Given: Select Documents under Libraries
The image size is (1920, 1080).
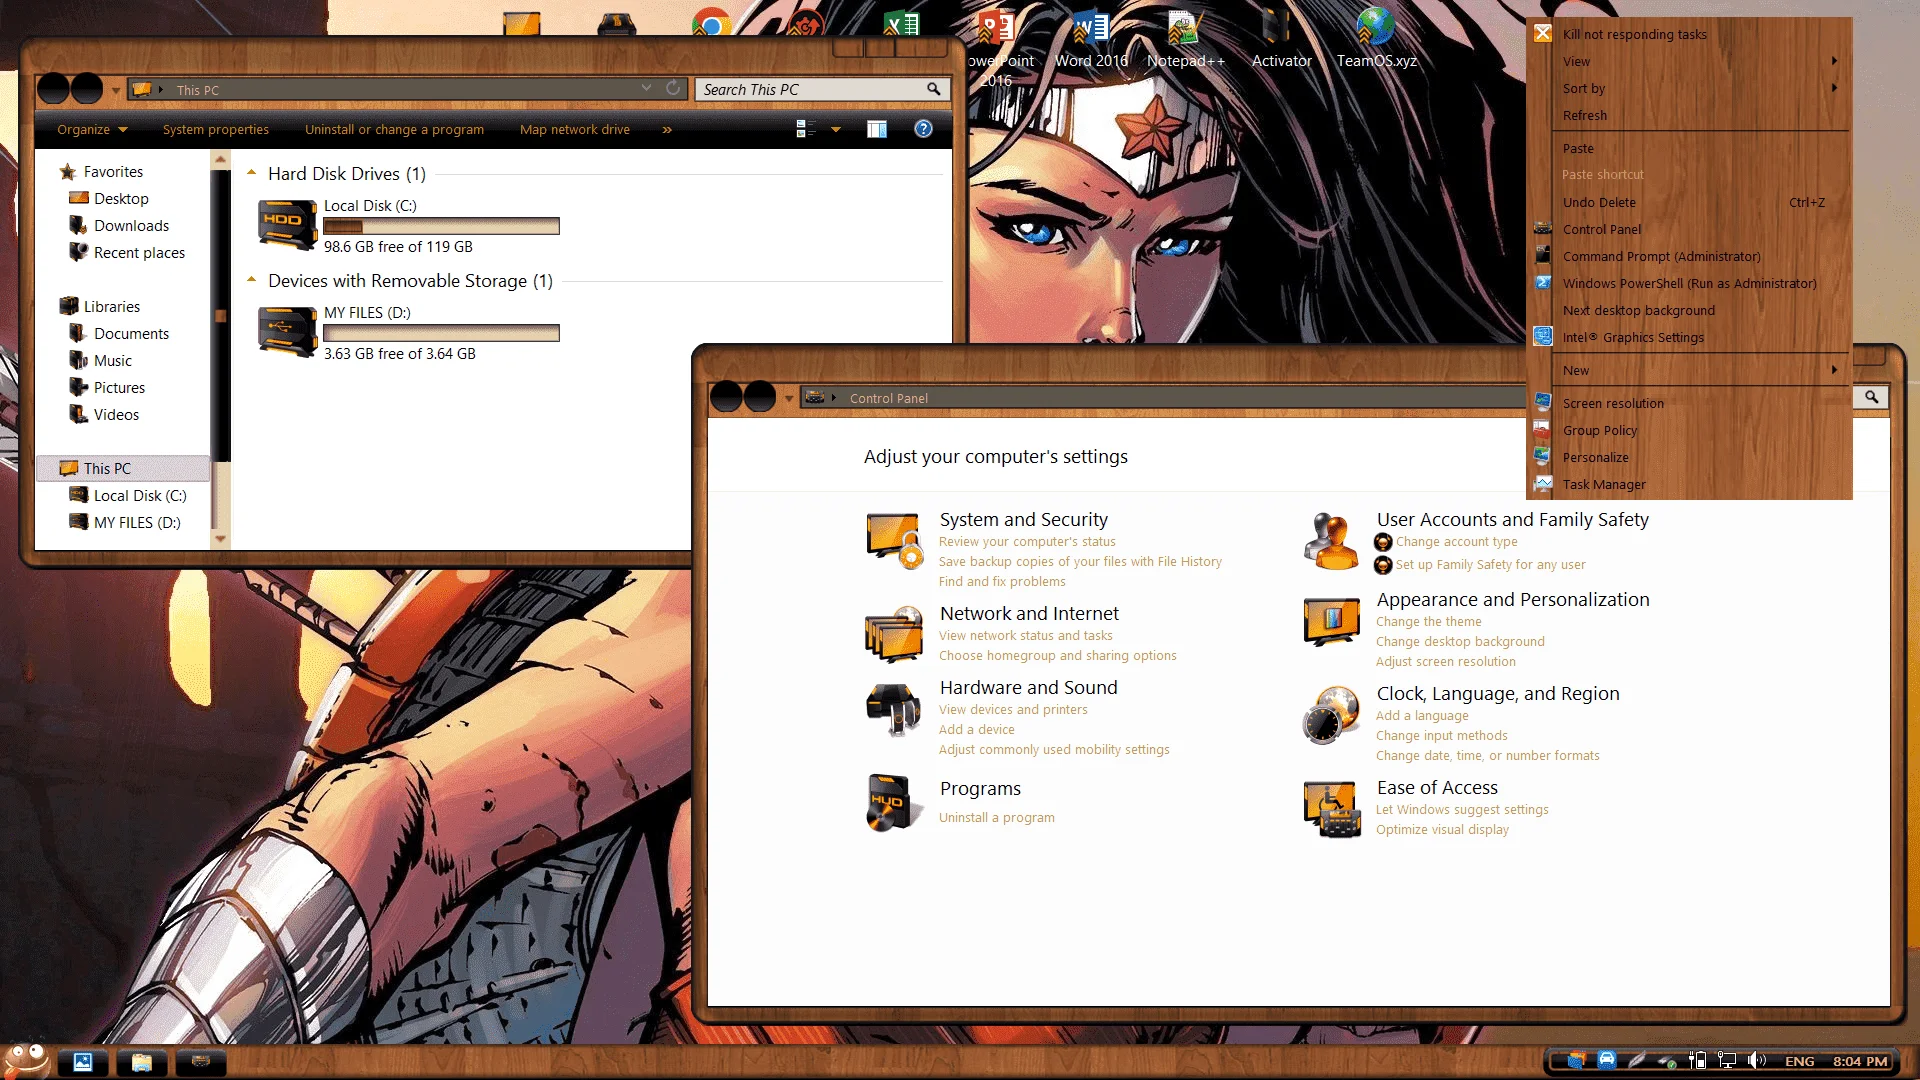Looking at the screenshot, I should (131, 334).
